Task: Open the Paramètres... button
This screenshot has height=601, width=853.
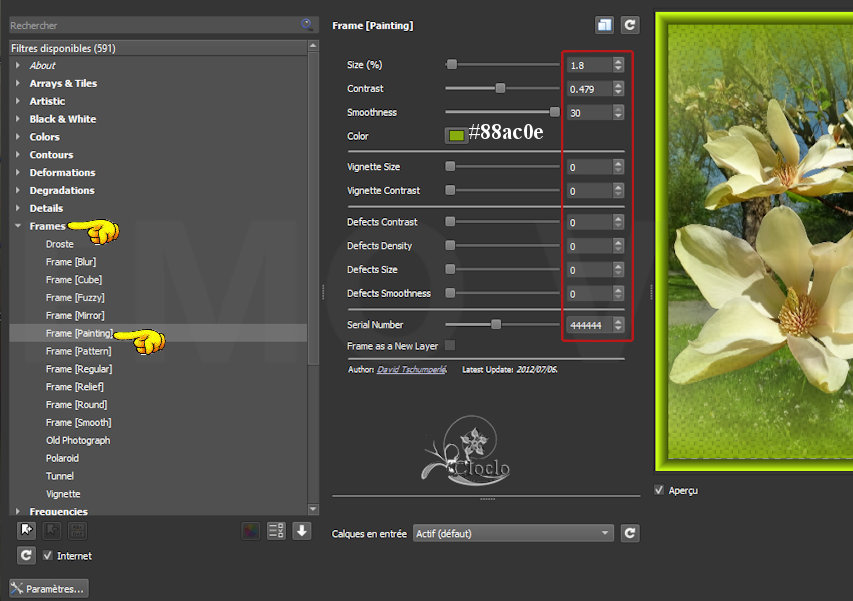Action: tap(48, 588)
